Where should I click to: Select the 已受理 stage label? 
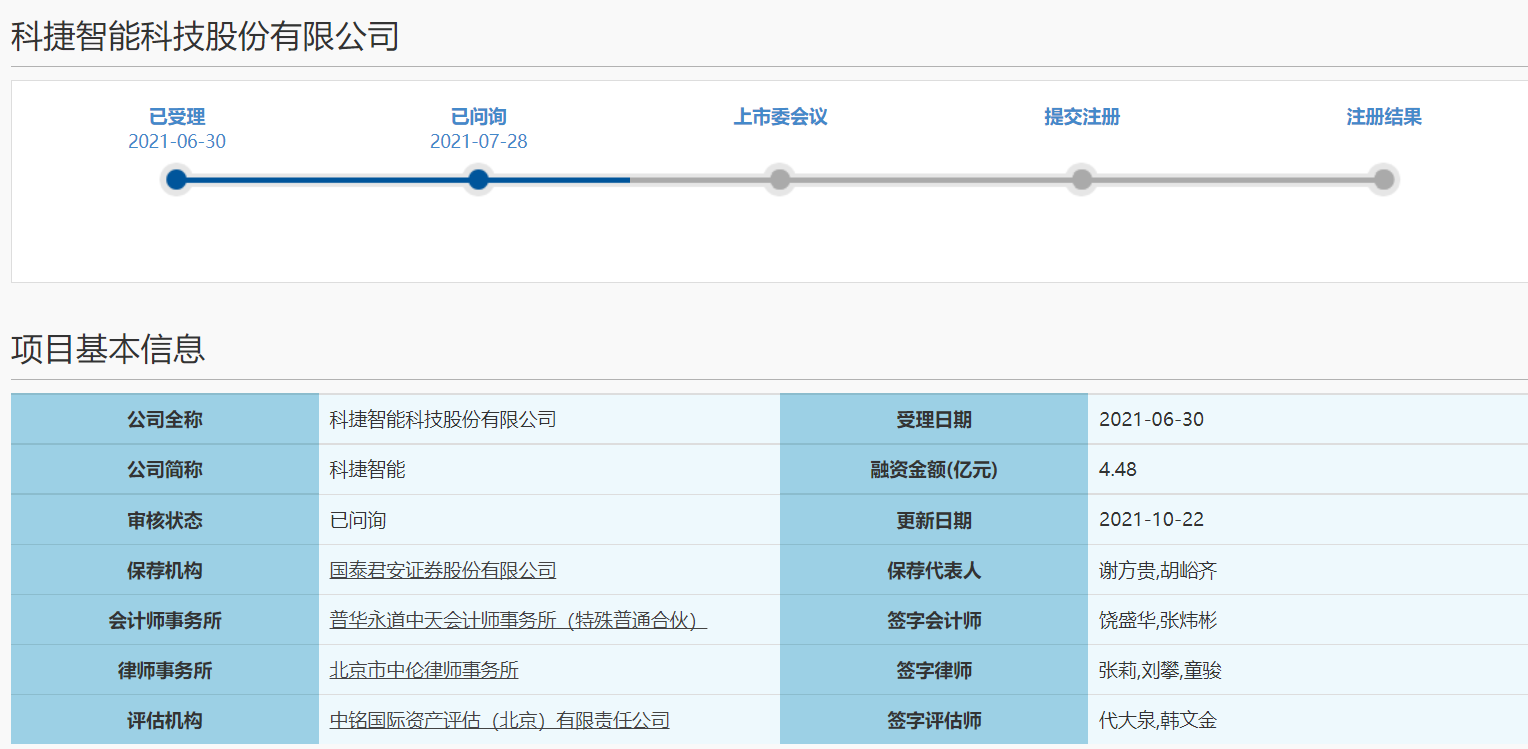pos(177,117)
